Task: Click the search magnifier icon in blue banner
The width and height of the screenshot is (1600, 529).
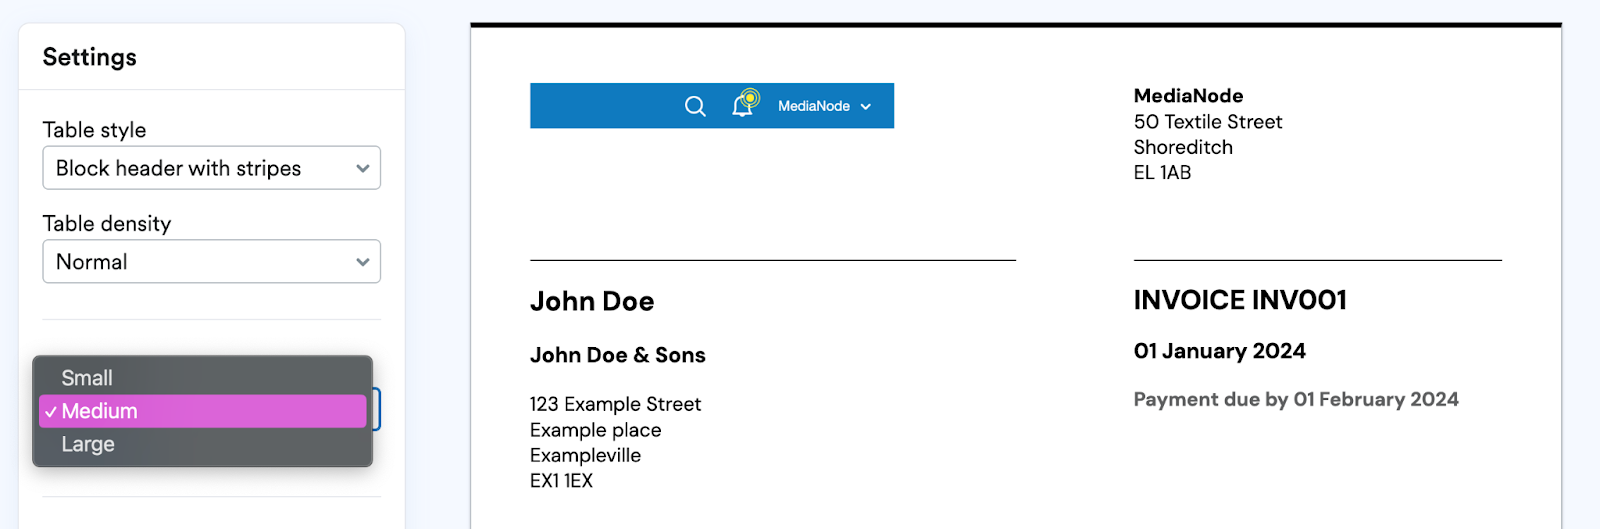Action: tap(695, 106)
